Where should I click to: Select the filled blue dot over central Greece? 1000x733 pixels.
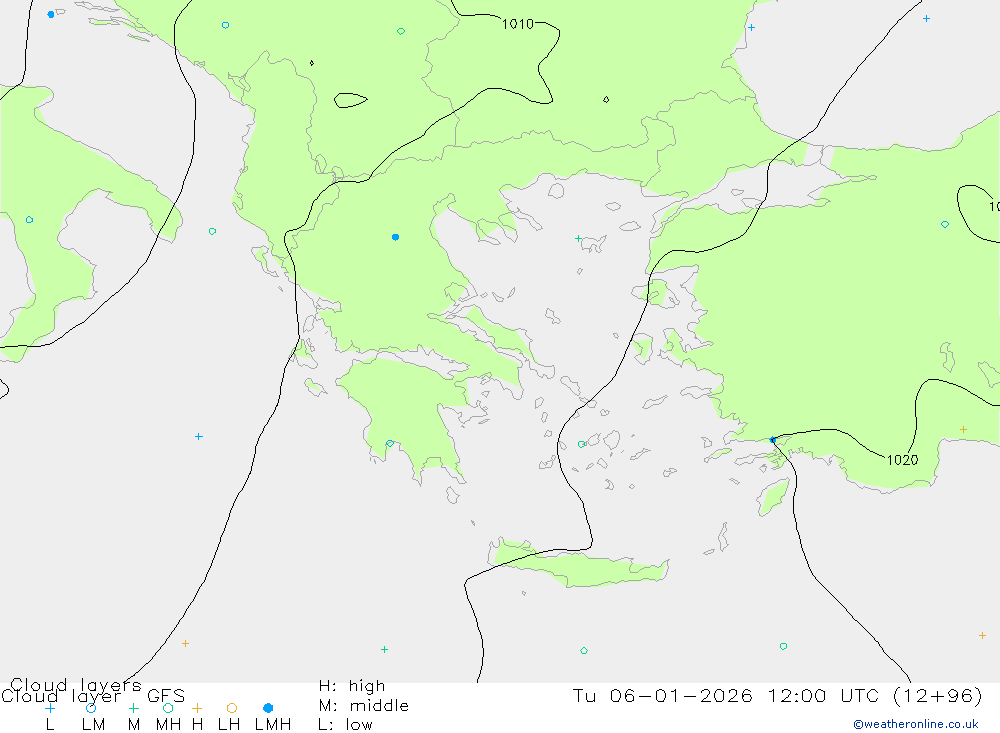395,237
